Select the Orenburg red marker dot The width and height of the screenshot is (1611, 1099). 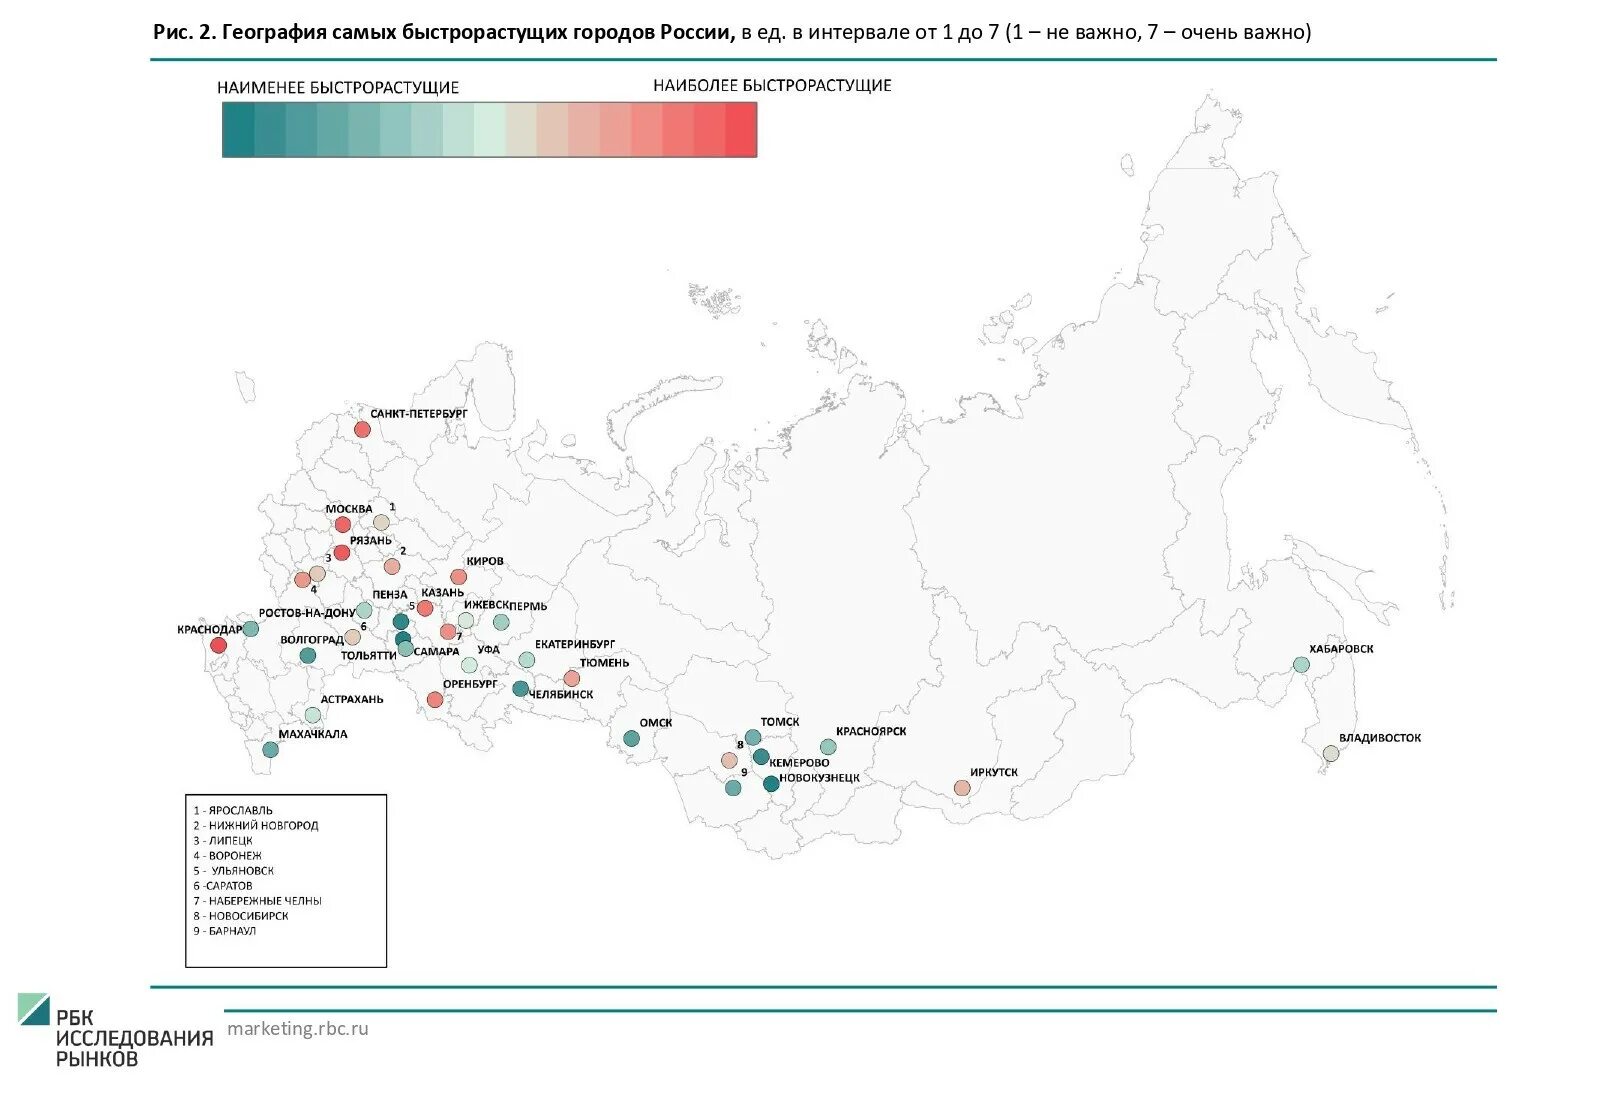435,699
